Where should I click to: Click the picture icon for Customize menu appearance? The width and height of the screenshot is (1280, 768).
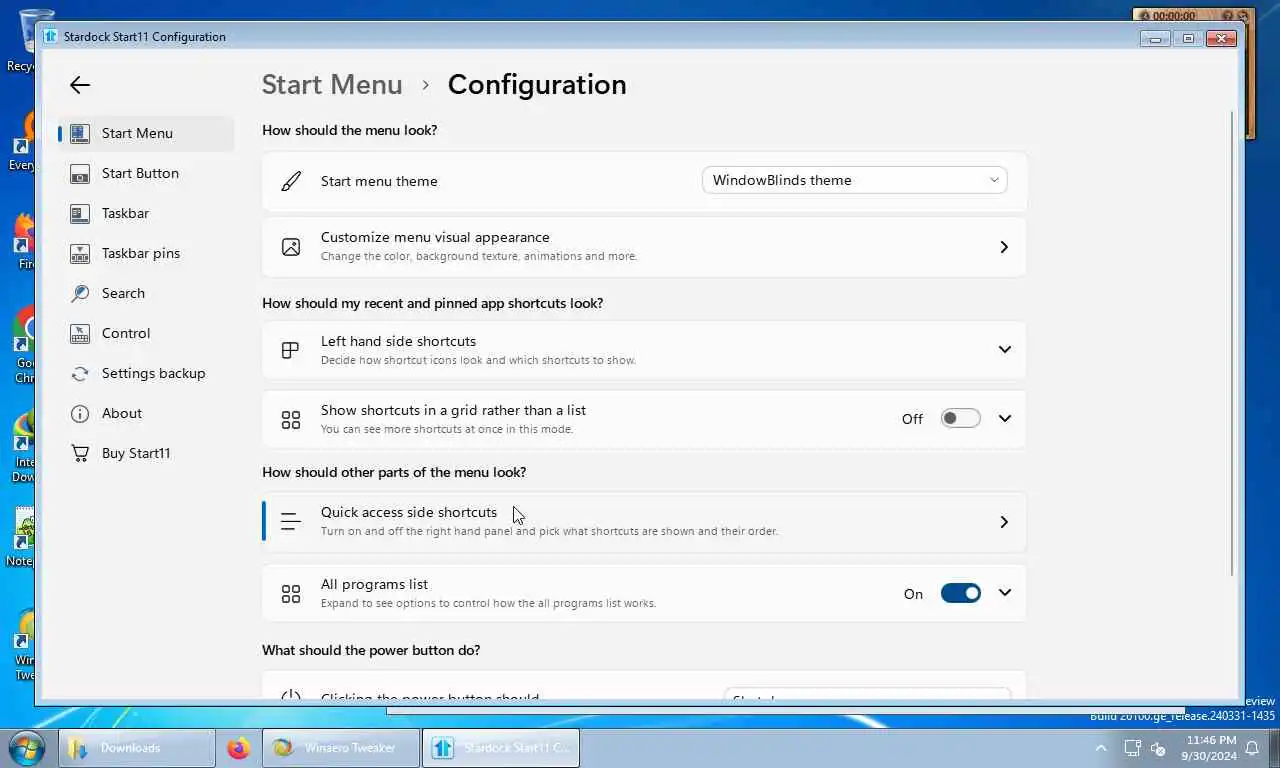[x=291, y=247]
